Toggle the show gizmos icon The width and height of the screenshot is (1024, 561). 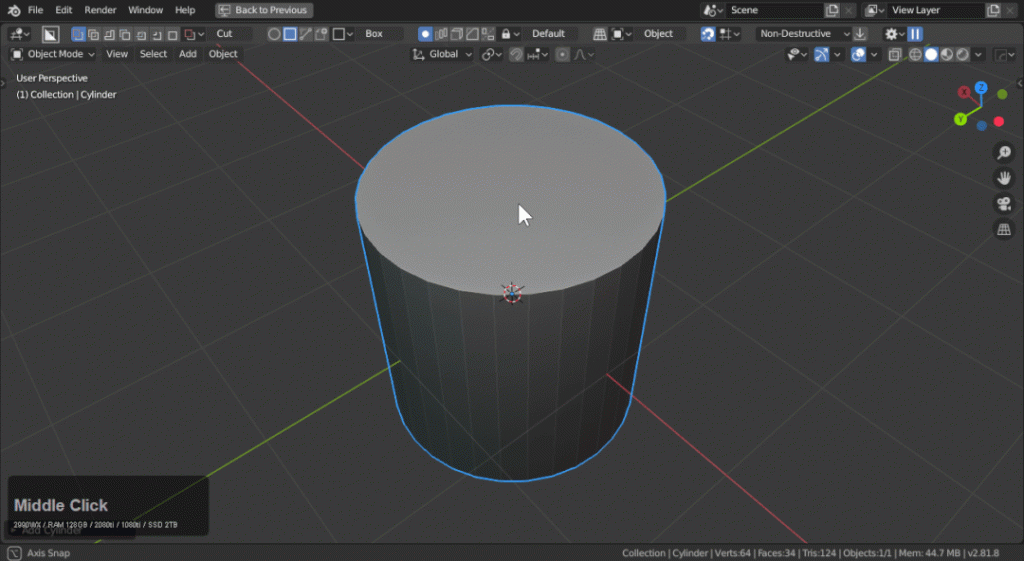(x=822, y=54)
